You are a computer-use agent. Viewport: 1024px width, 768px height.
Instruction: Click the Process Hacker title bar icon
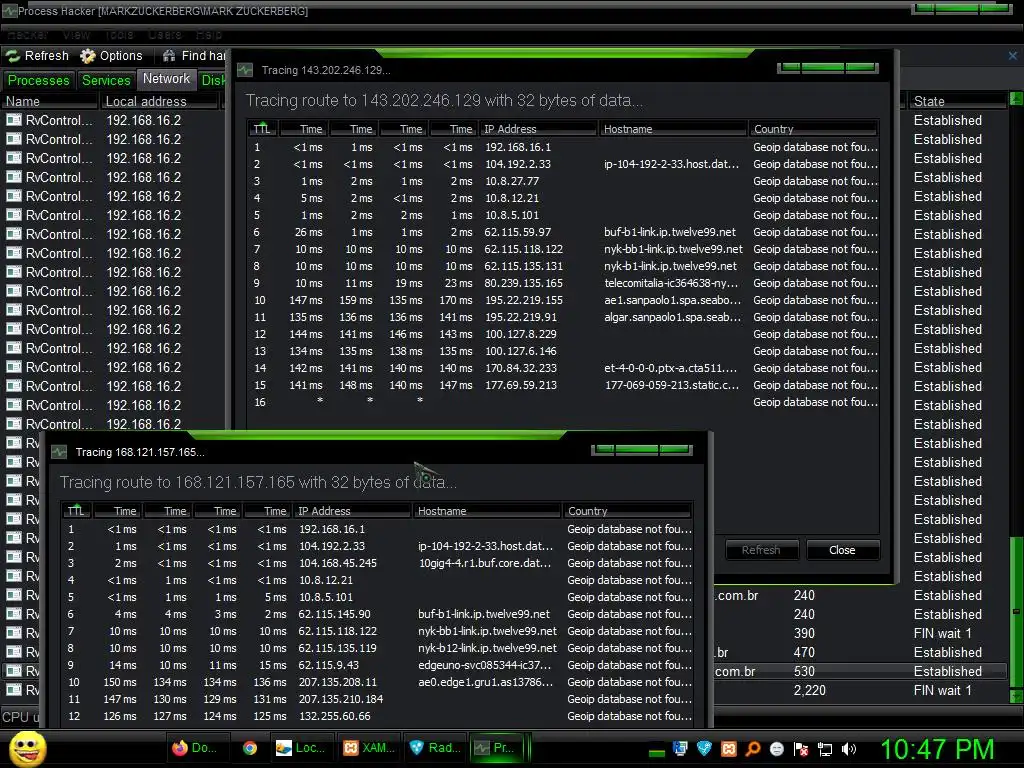coord(8,10)
